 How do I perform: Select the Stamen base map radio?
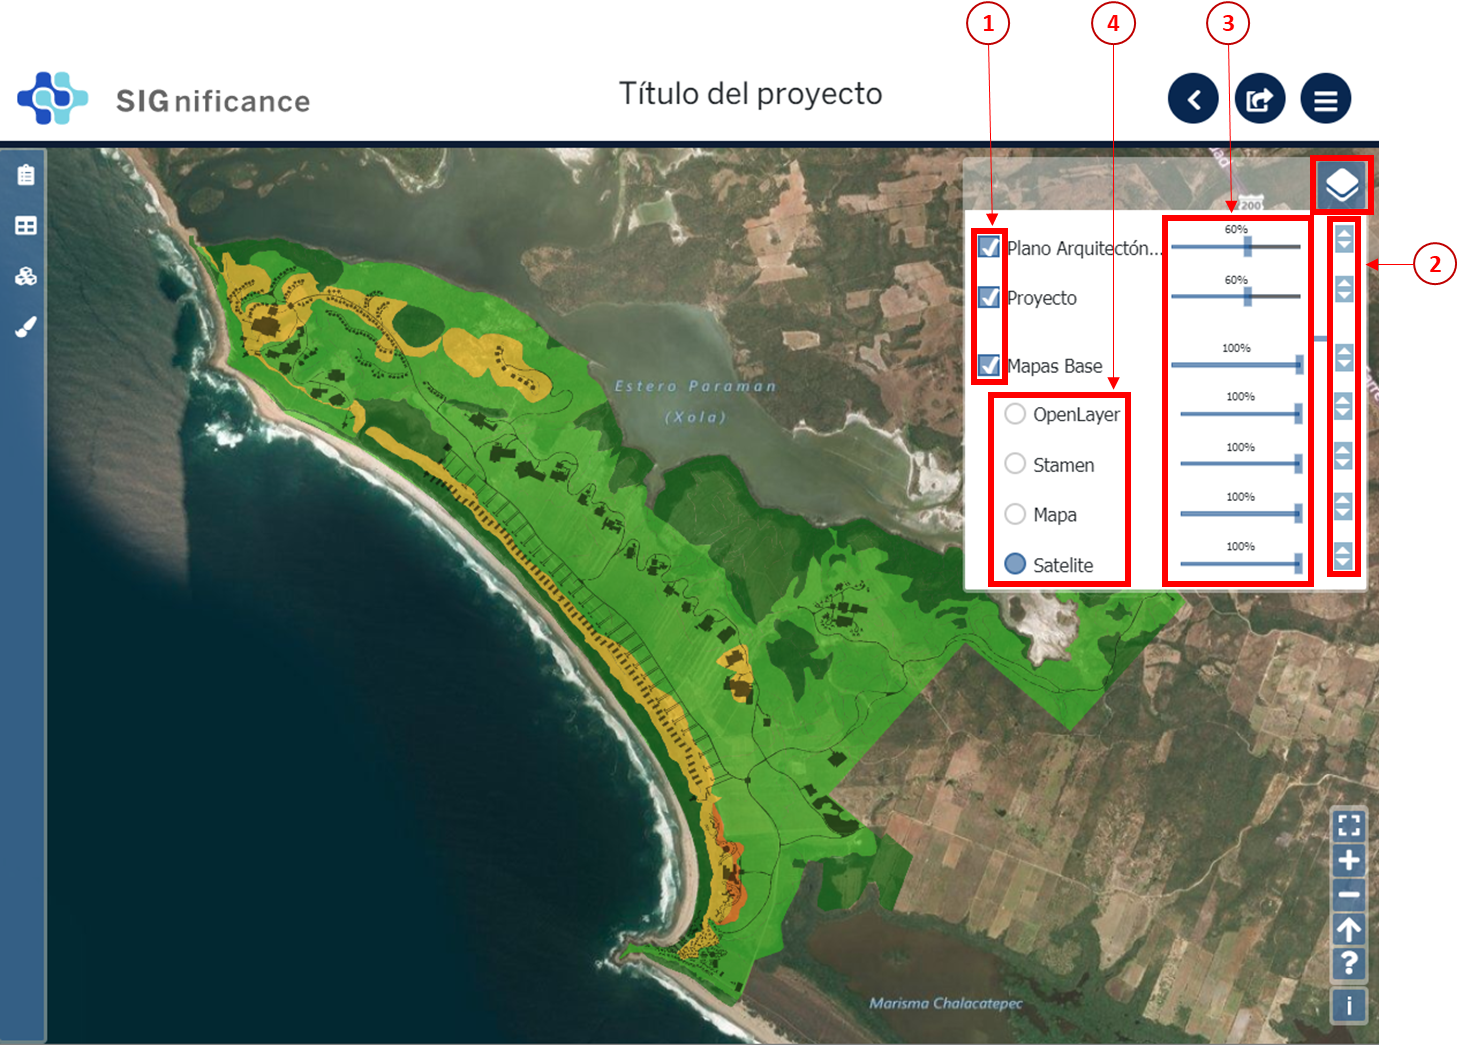[x=1015, y=463]
